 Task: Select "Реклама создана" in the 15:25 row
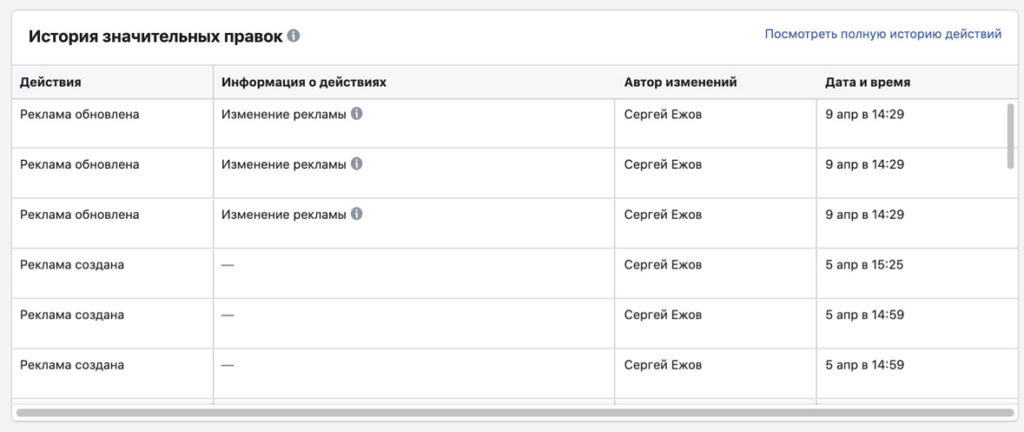72,265
